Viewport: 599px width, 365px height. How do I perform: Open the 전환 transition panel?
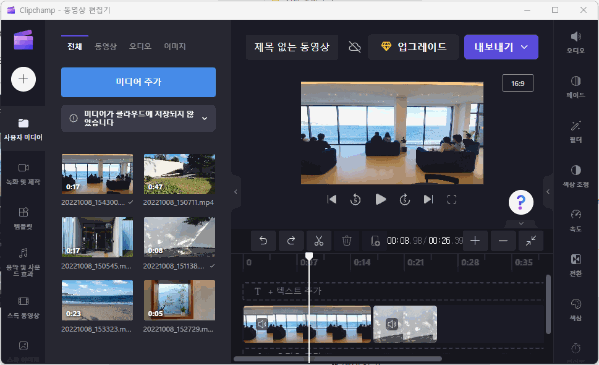pyautogui.click(x=576, y=265)
